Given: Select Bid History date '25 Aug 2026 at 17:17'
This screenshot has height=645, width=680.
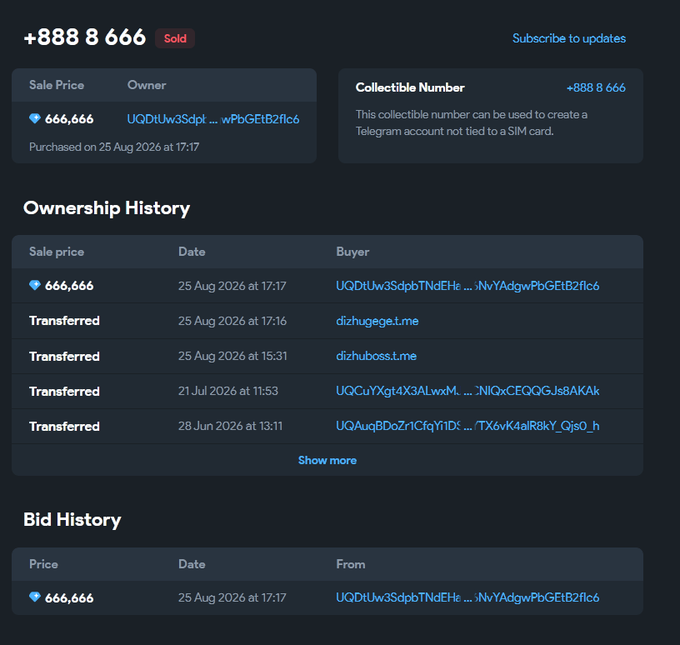Looking at the screenshot, I should [232, 598].
